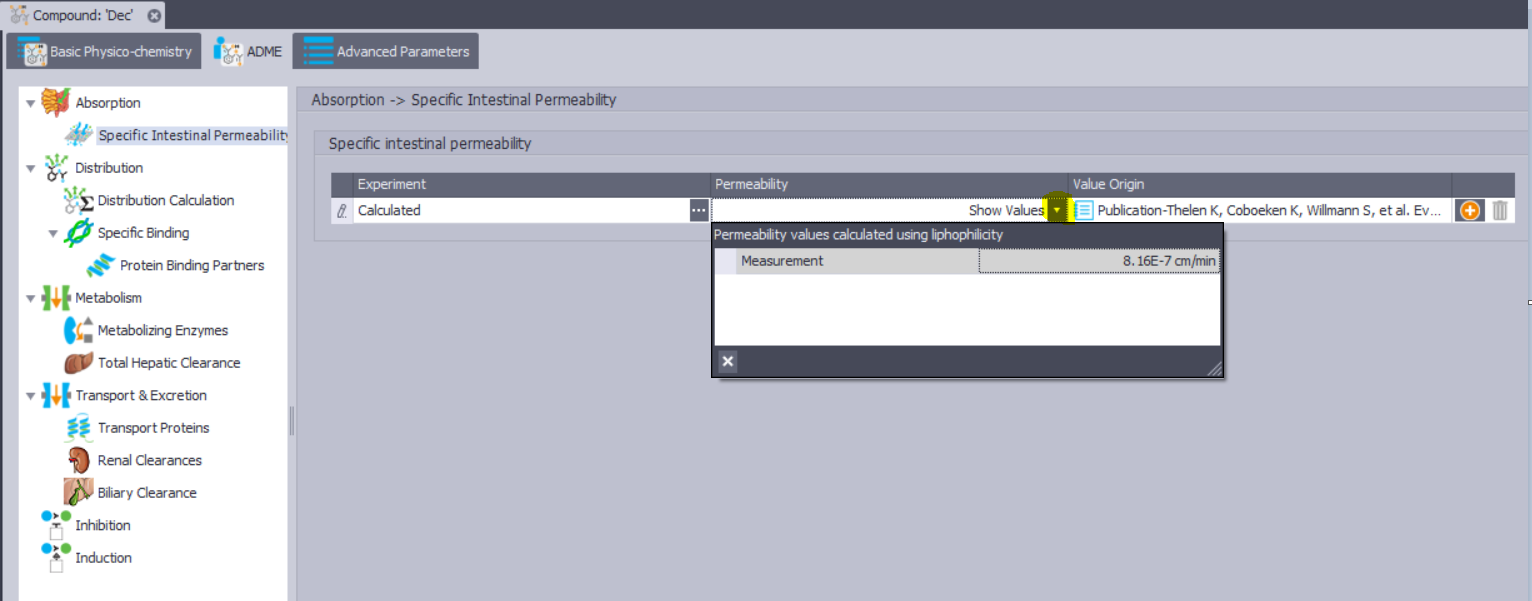Viewport: 1532px width, 601px height.
Task: Click the Experiment column header
Action: 532,184
